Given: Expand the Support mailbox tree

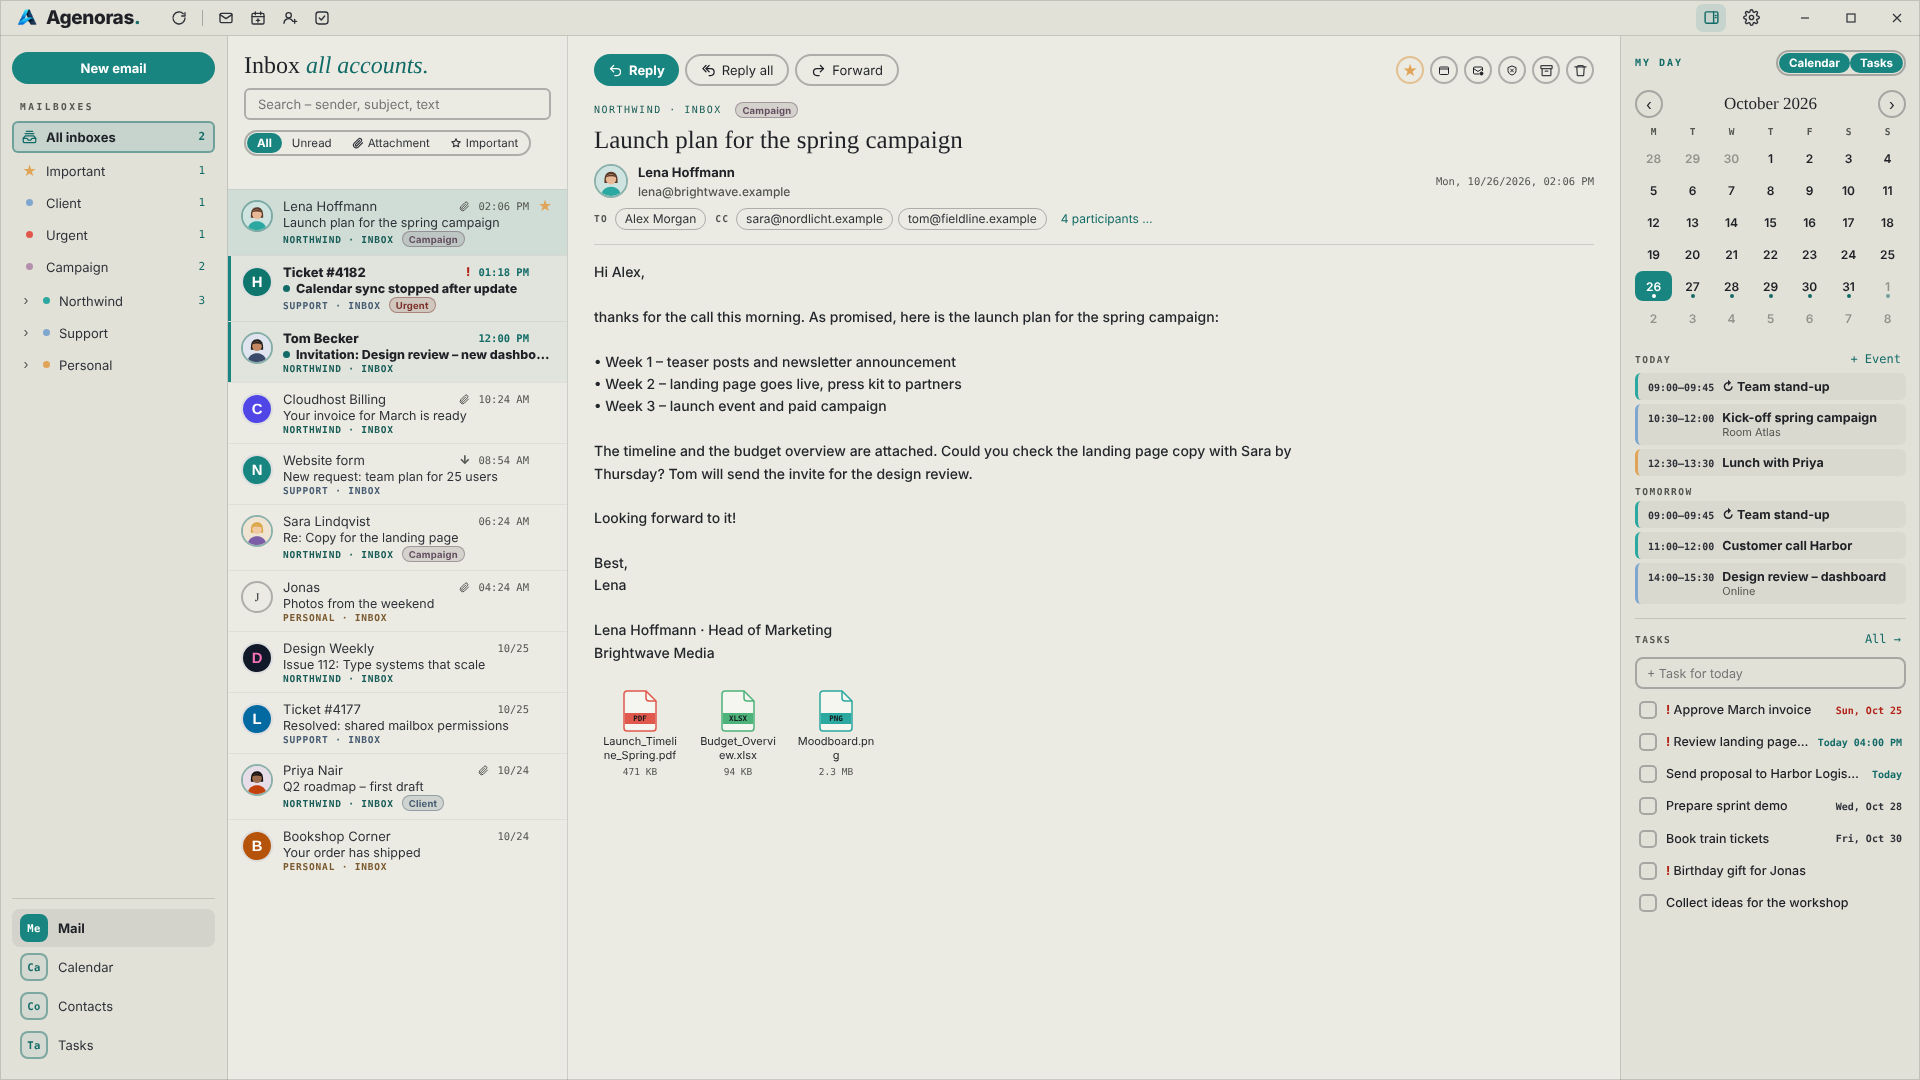Looking at the screenshot, I should tap(26, 333).
